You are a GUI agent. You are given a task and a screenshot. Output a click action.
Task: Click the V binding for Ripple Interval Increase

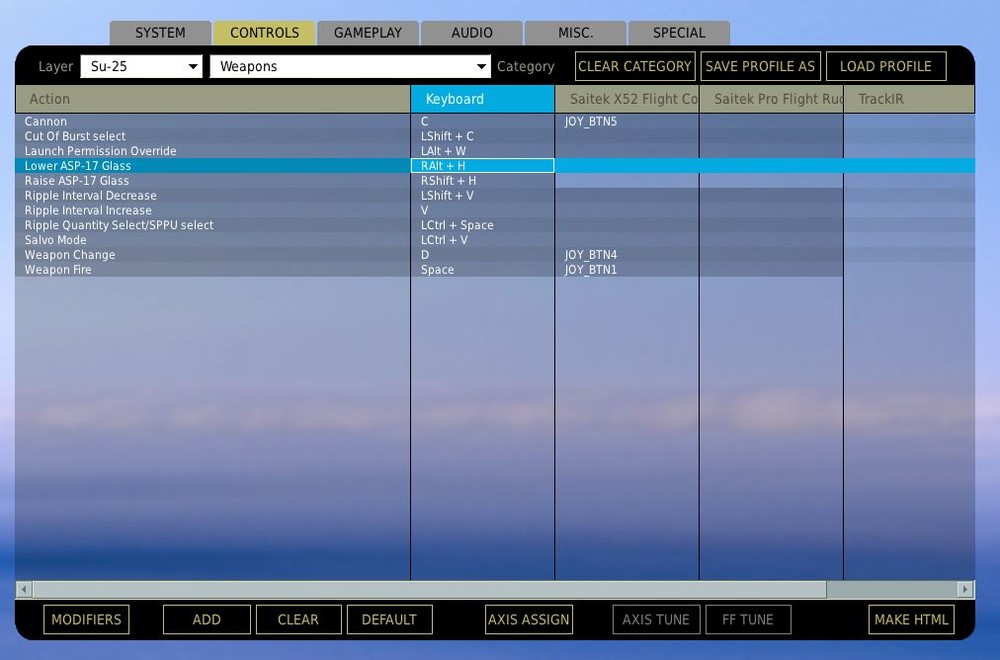(483, 210)
